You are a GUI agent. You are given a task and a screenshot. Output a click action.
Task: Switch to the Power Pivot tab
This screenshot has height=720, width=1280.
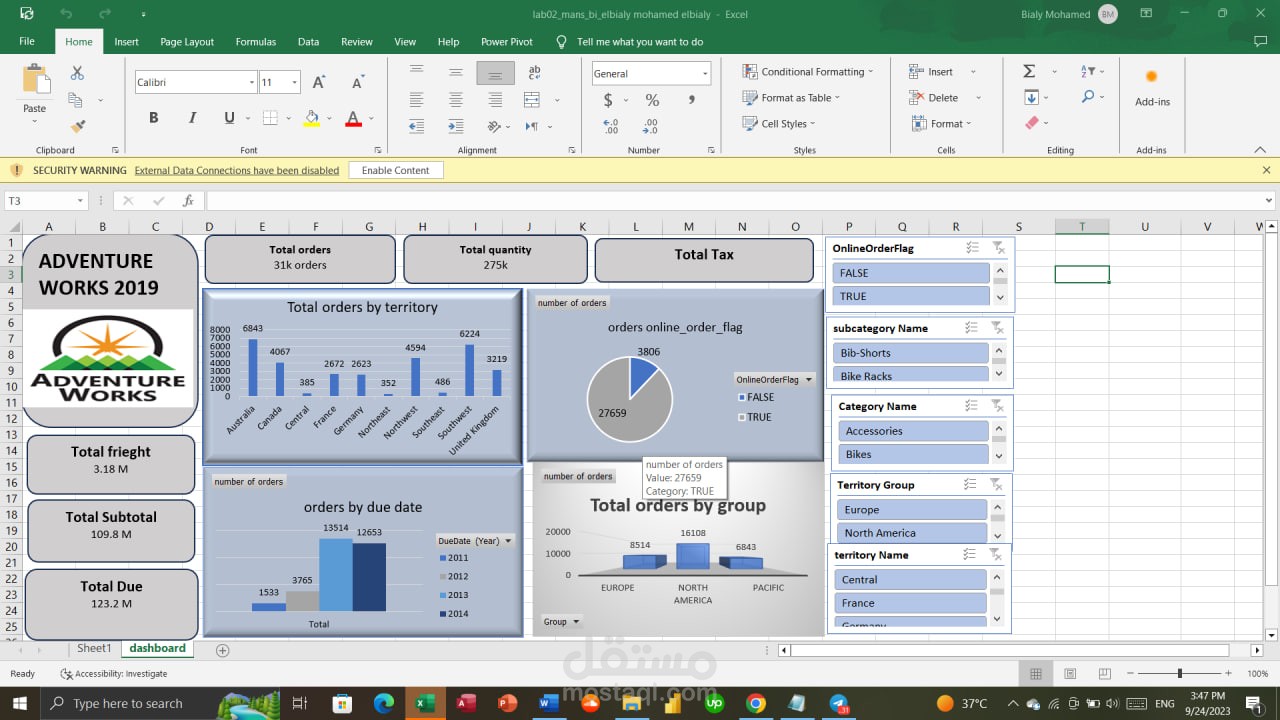pyautogui.click(x=507, y=42)
